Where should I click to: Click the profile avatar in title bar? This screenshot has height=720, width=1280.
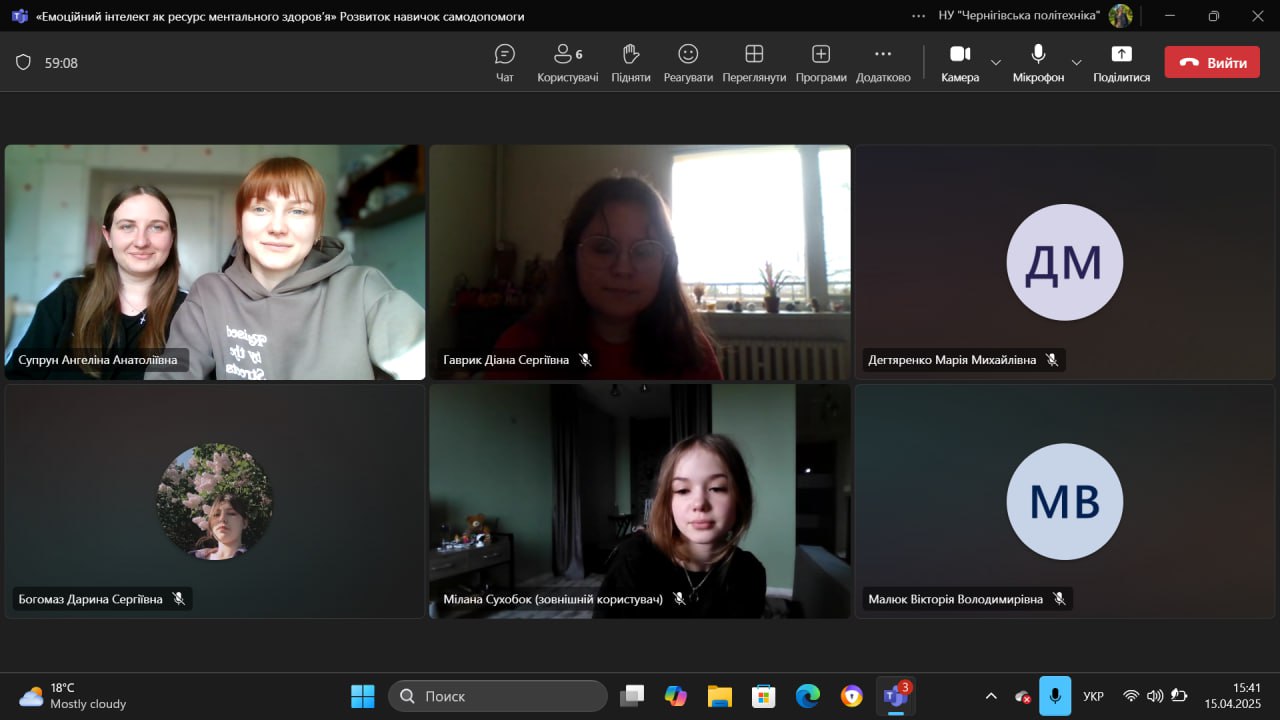click(1120, 16)
